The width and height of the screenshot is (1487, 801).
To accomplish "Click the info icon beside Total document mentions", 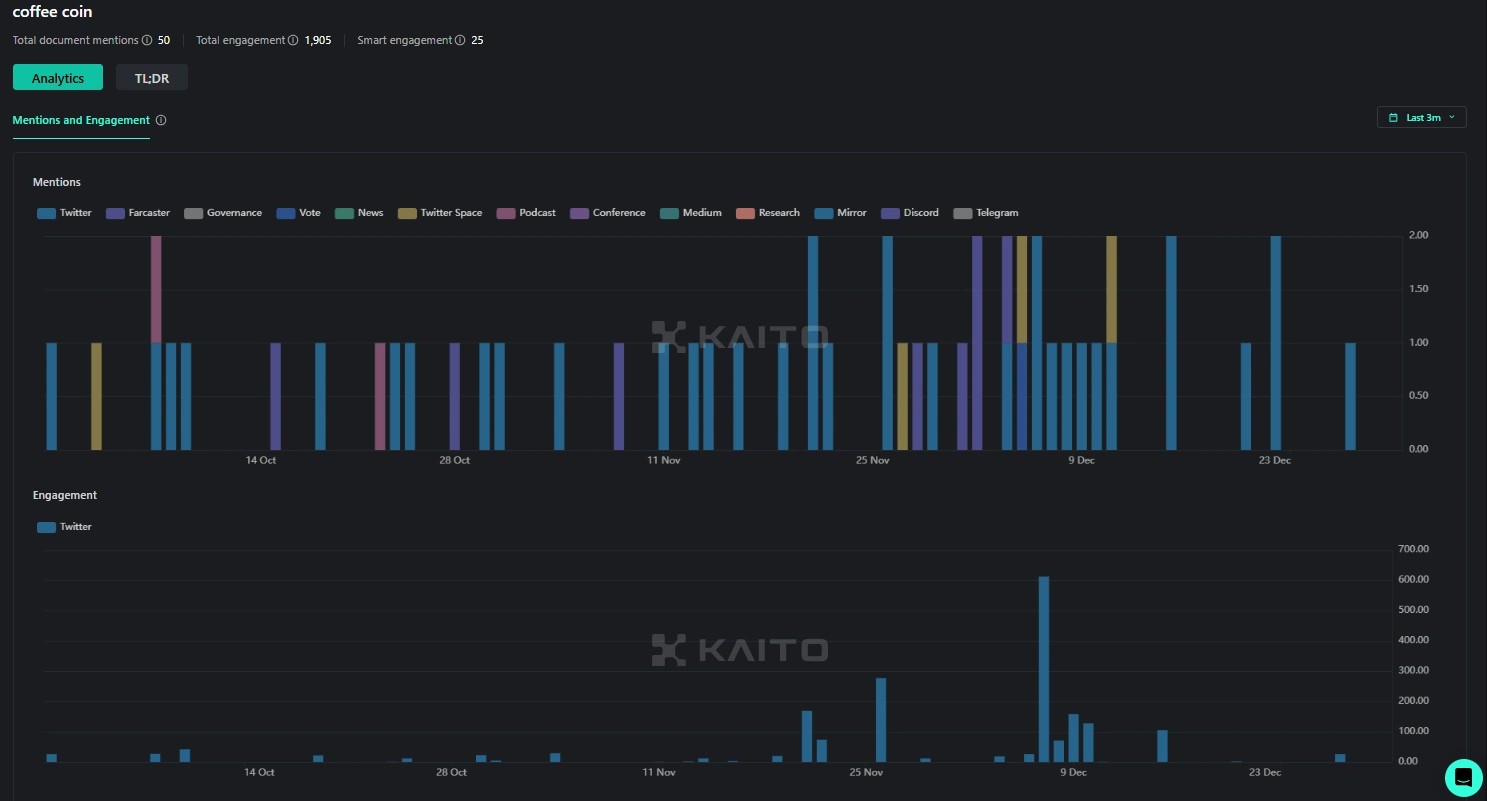I will point(147,40).
